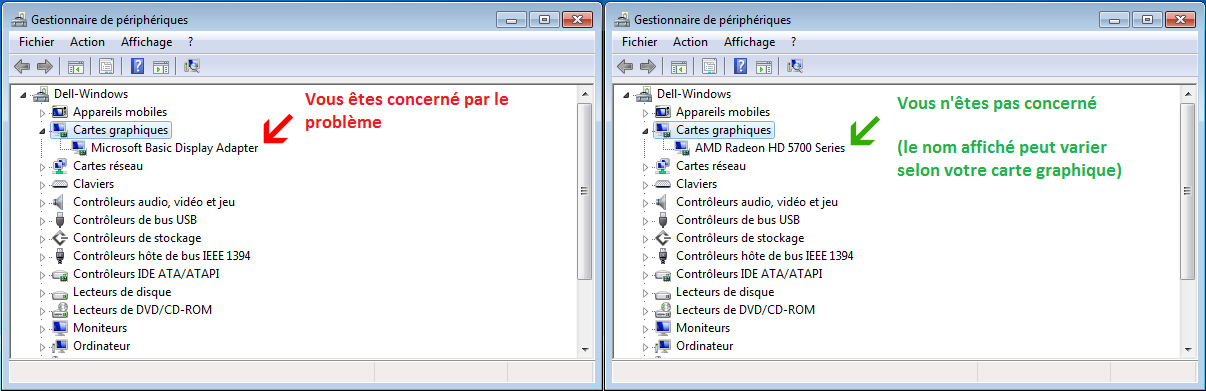This screenshot has width=1206, height=391.
Task: Expand Claviers in the right window
Action: (x=645, y=184)
